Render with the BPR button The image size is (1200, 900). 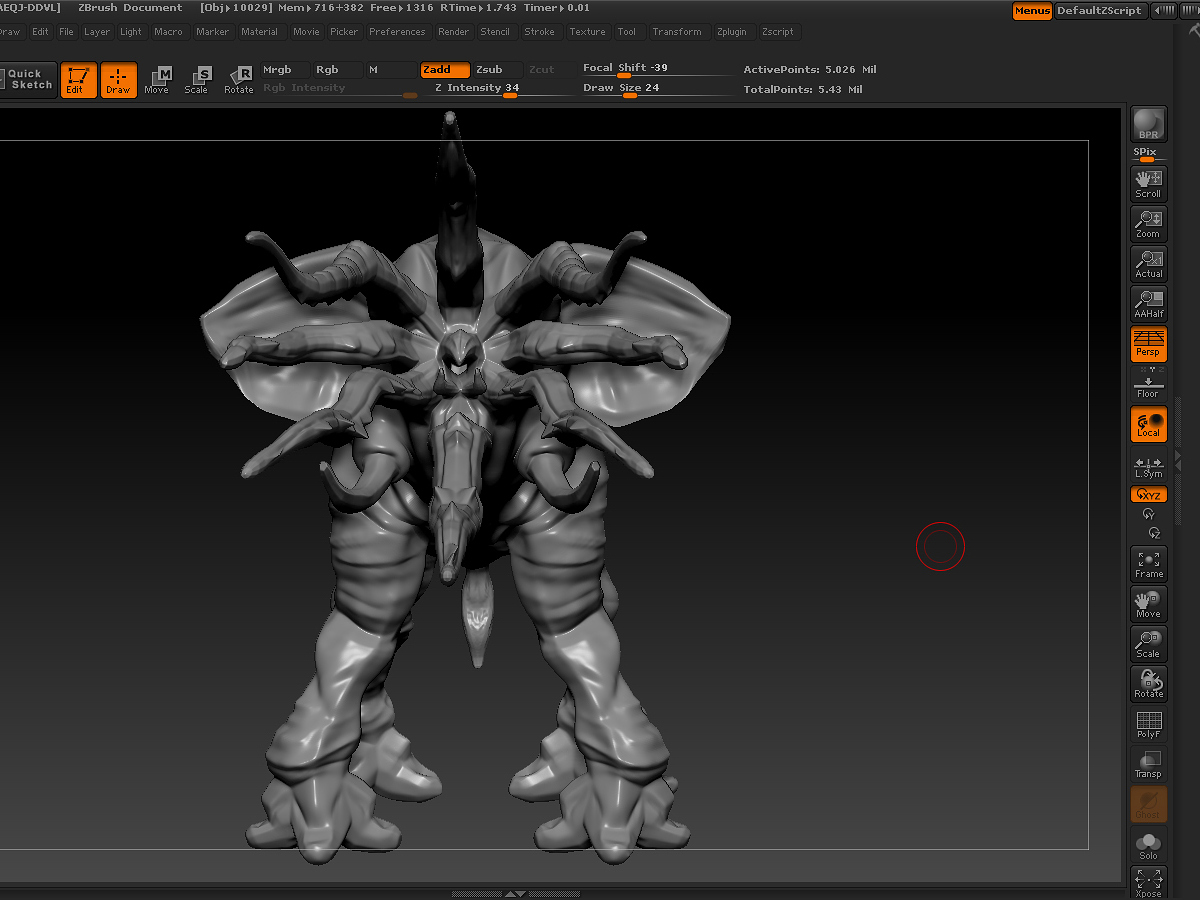pos(1149,124)
